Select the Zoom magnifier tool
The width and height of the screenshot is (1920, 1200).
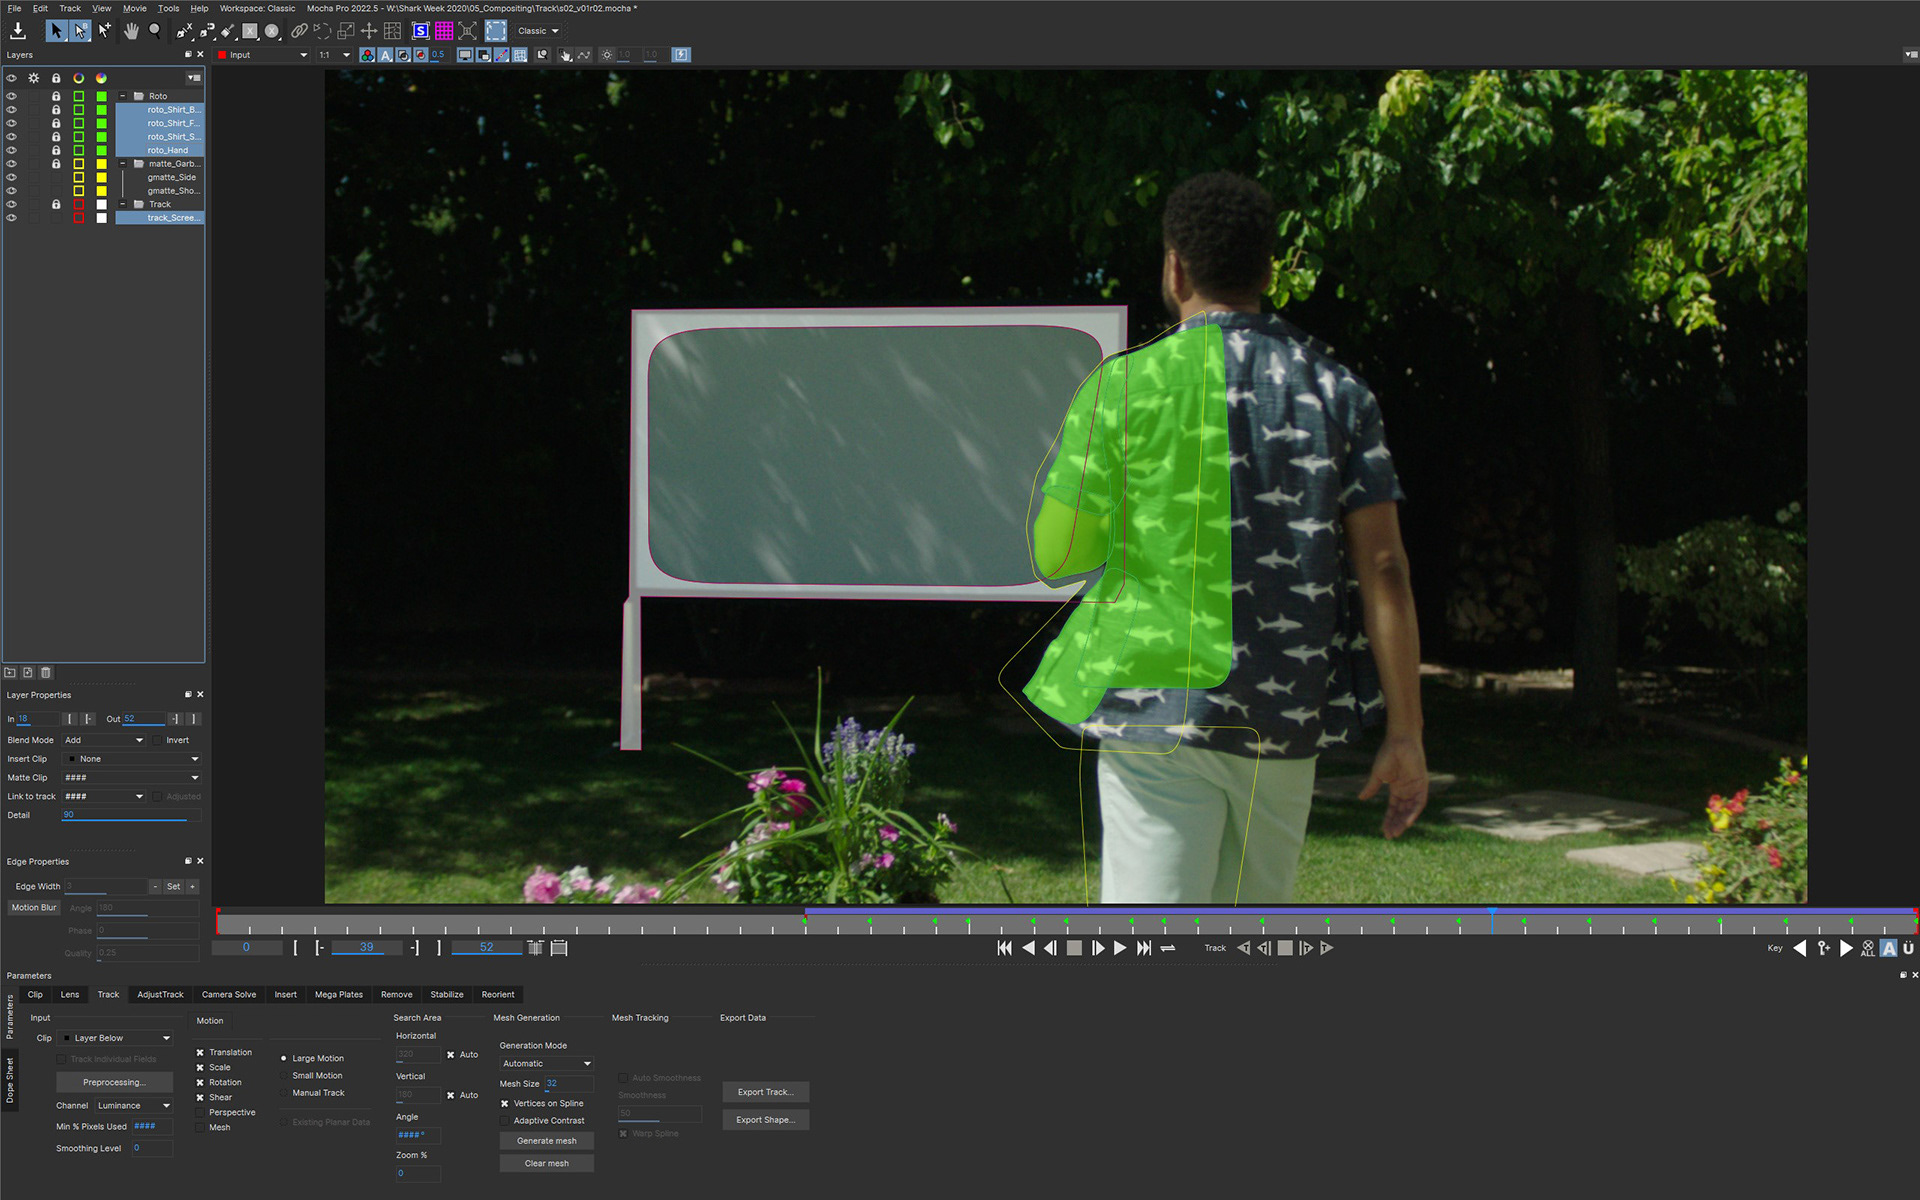coord(155,31)
